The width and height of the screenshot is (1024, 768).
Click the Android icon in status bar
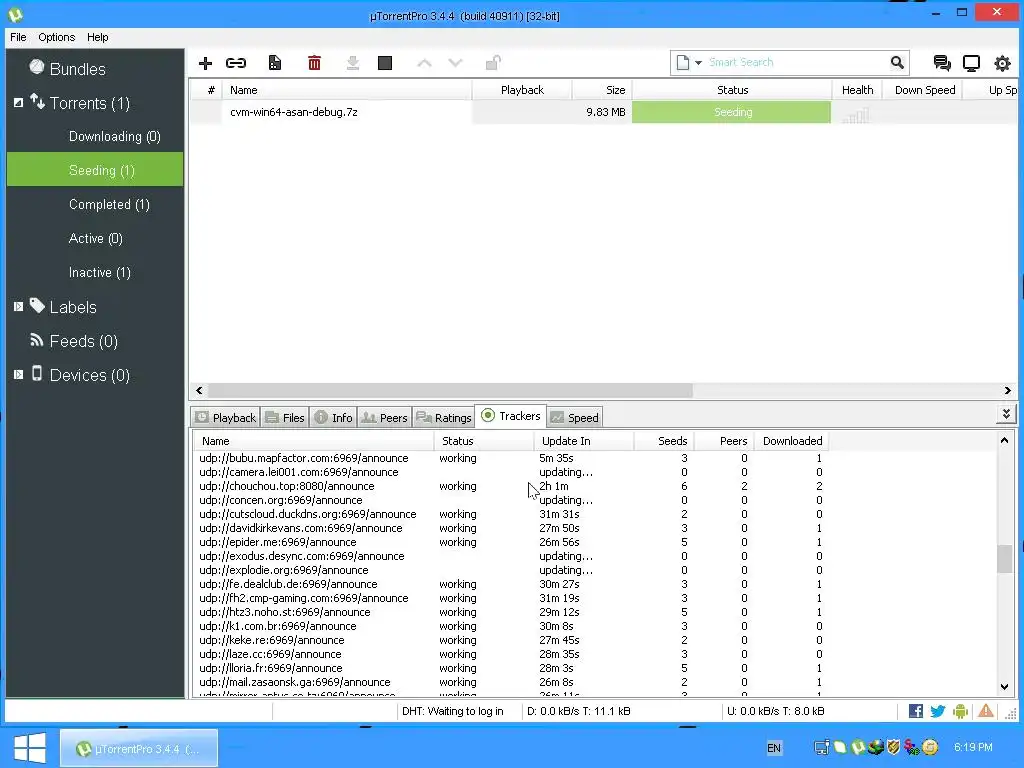click(x=960, y=711)
